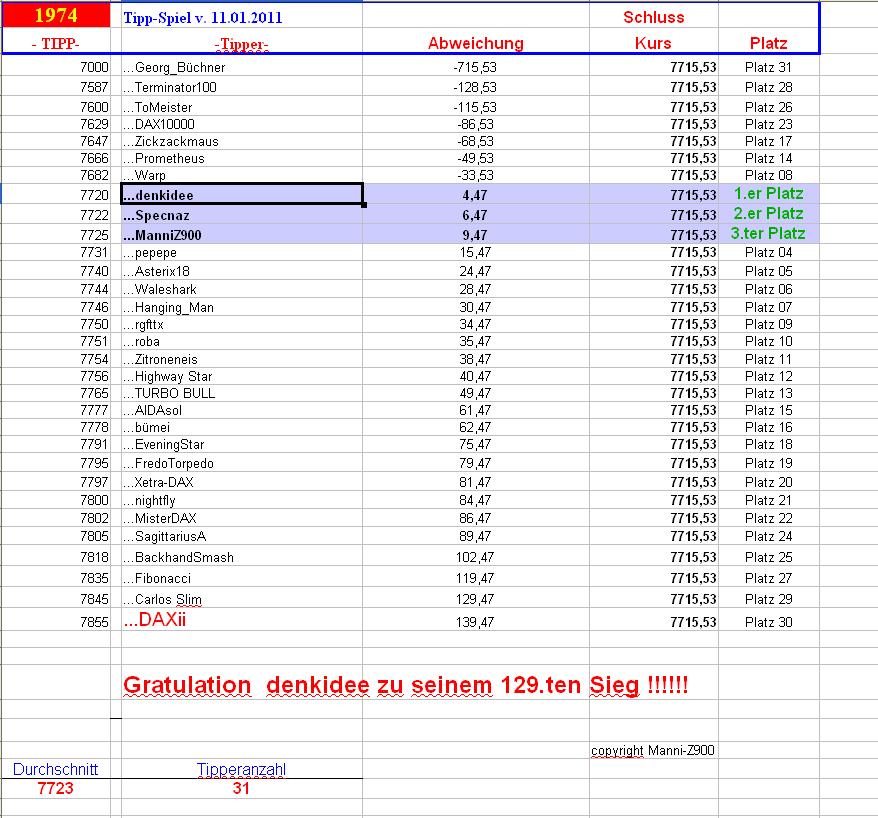
Task: Select the ToMeister cell
Action: 242,107
